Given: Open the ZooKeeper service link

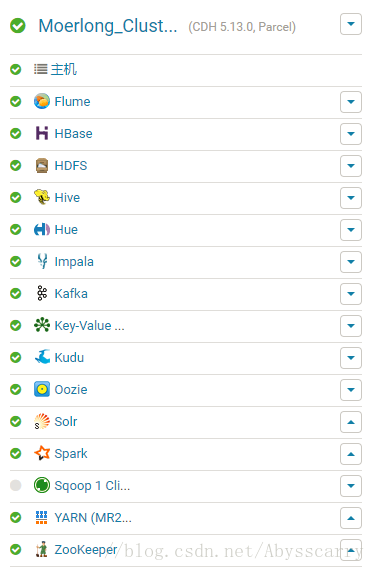Looking at the screenshot, I should [x=86, y=550].
